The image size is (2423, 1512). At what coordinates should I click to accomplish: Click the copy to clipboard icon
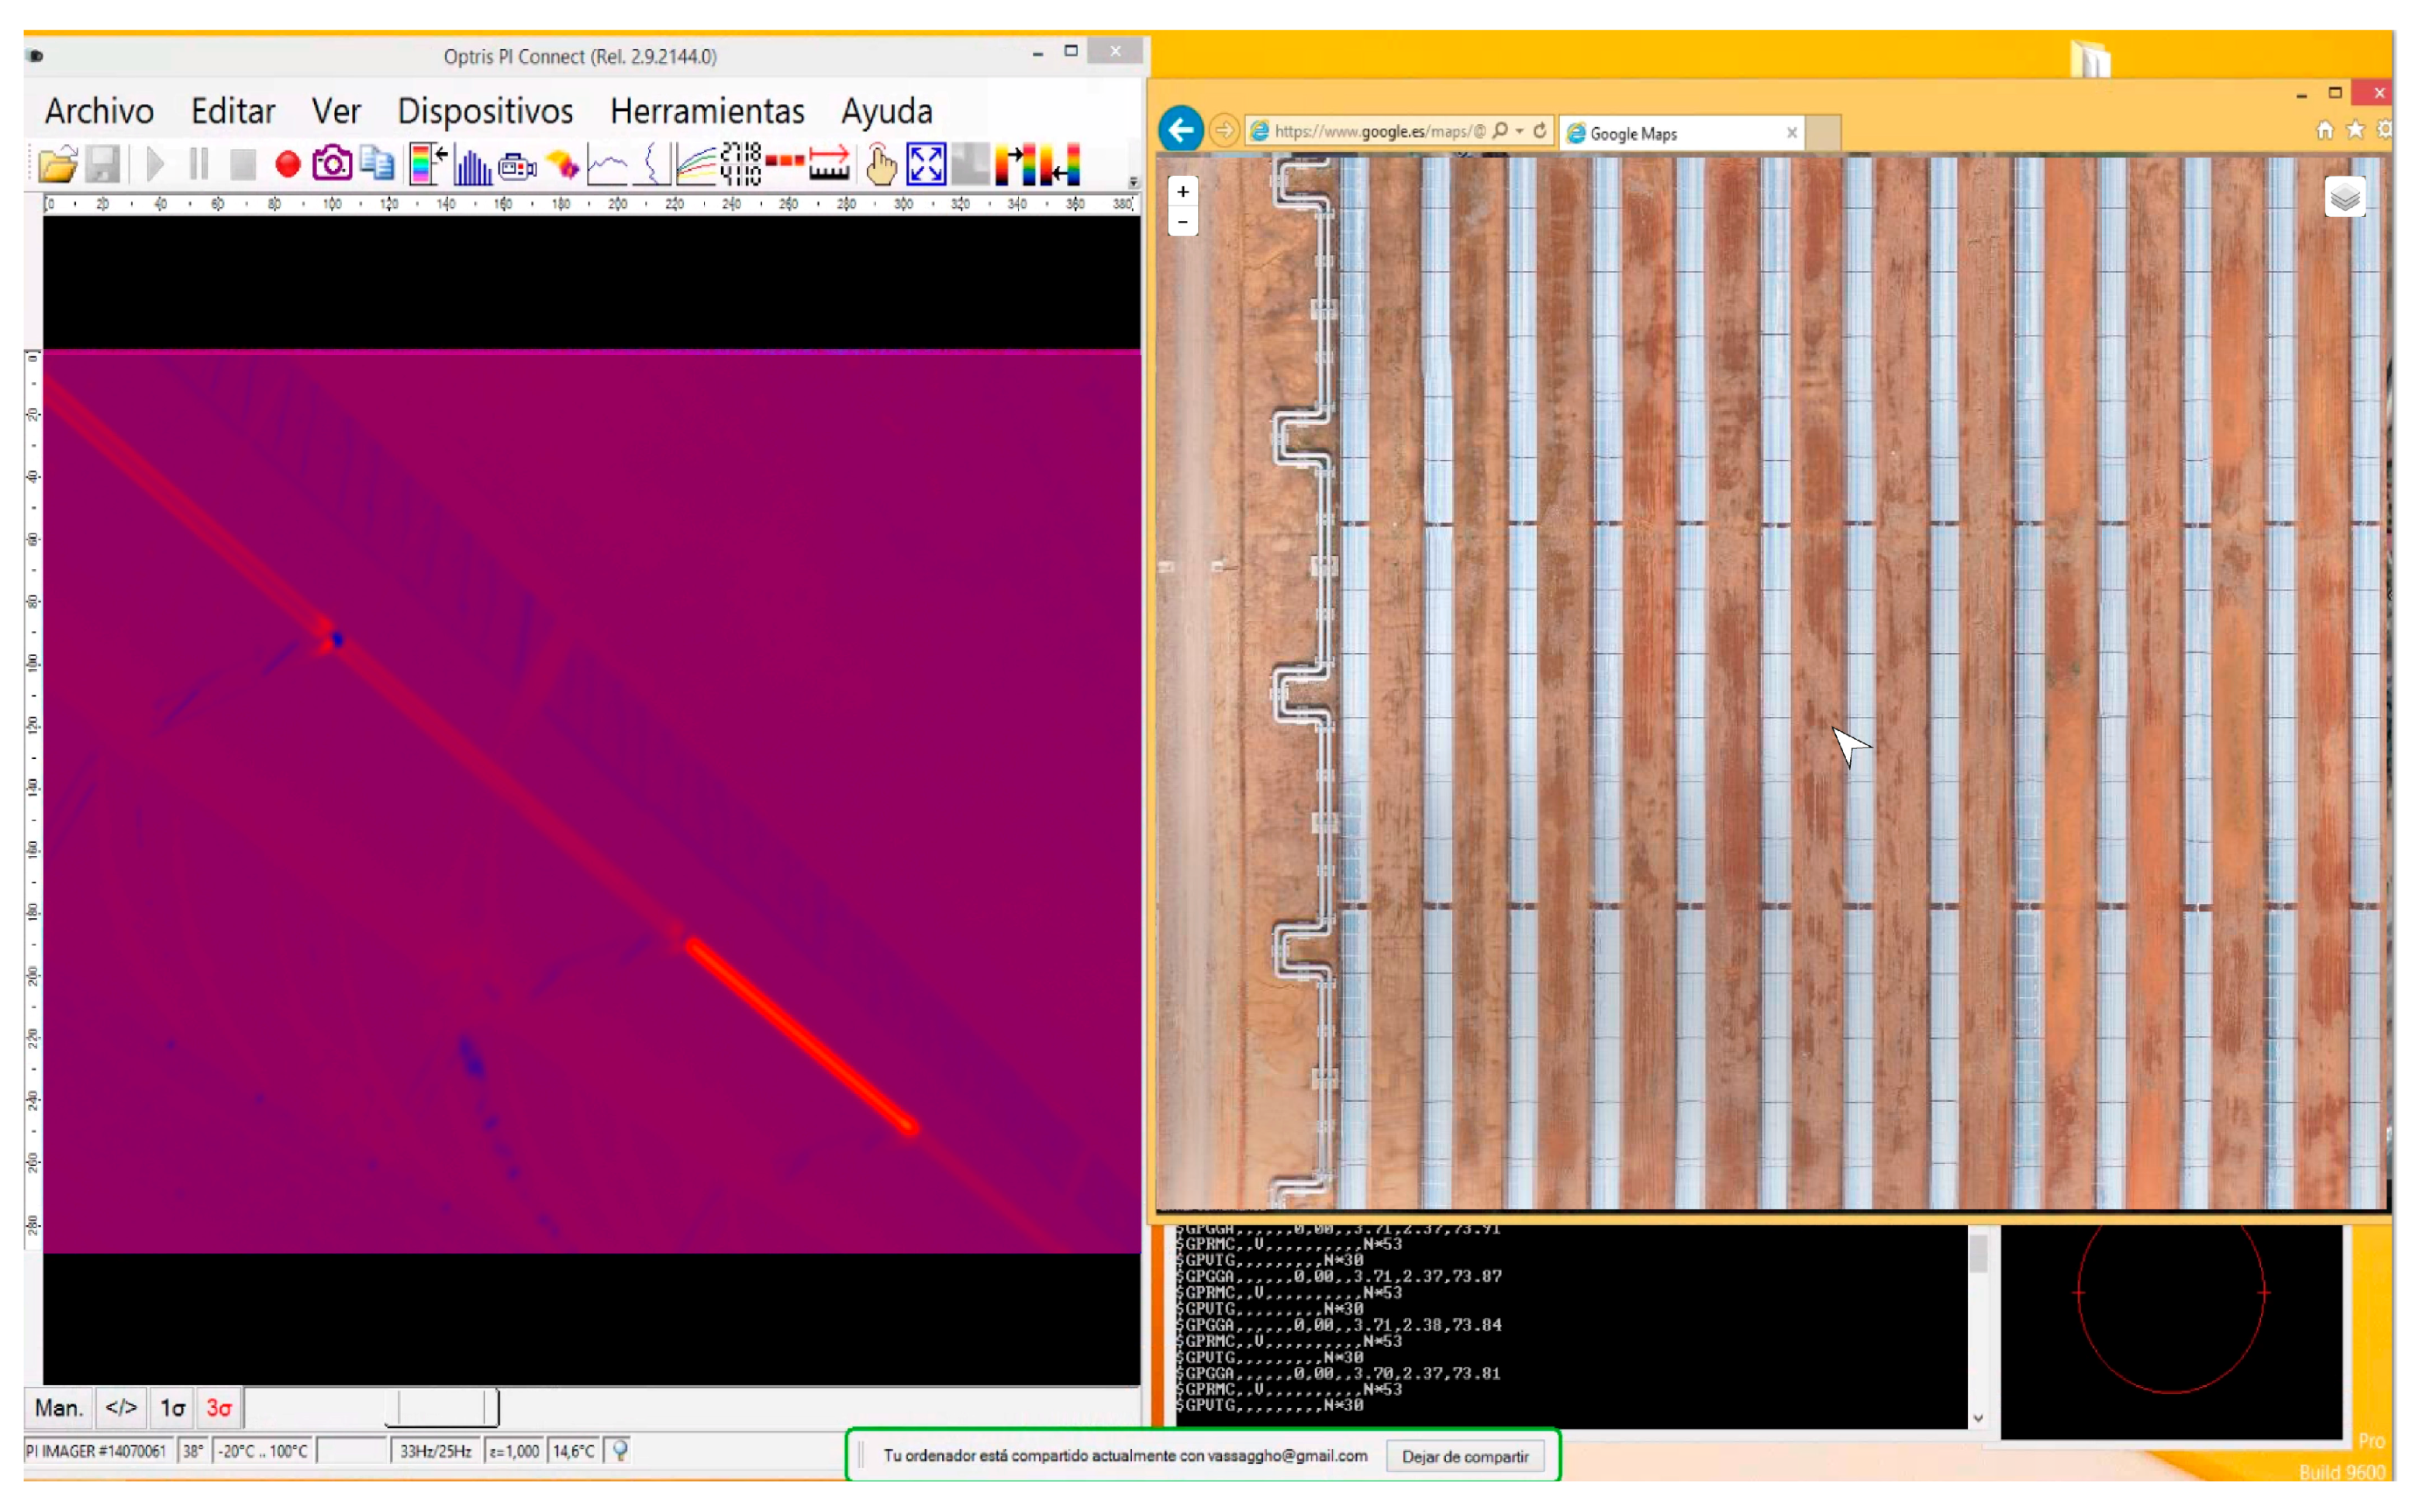click(377, 164)
